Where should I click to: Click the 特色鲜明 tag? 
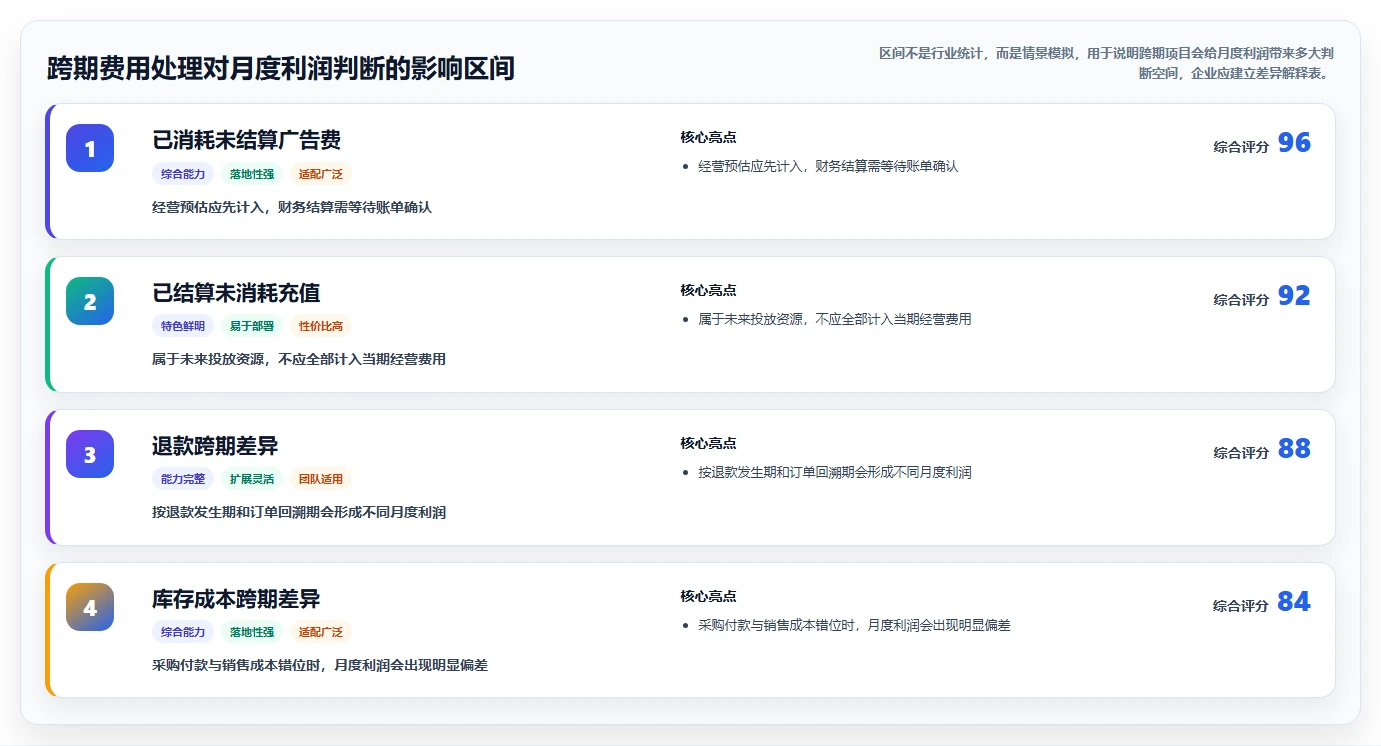click(183, 326)
